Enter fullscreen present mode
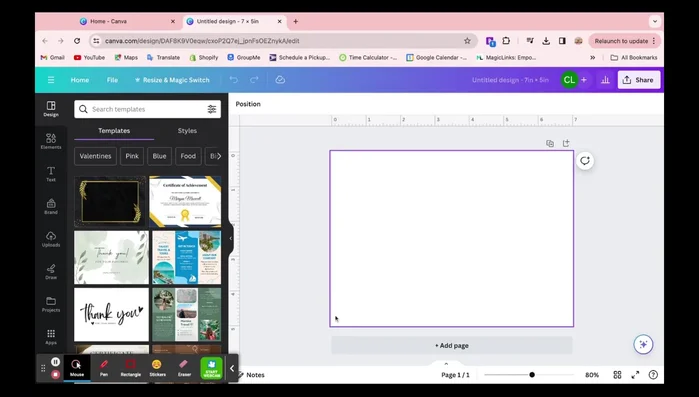Screen dimensions: 699x397 pyautogui.click(x=635, y=375)
